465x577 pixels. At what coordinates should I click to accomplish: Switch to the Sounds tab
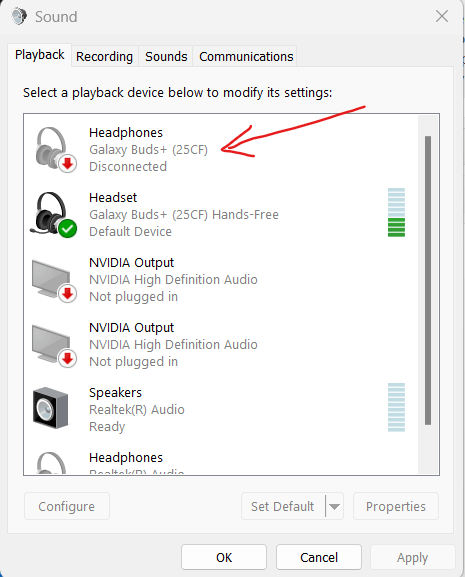166,56
